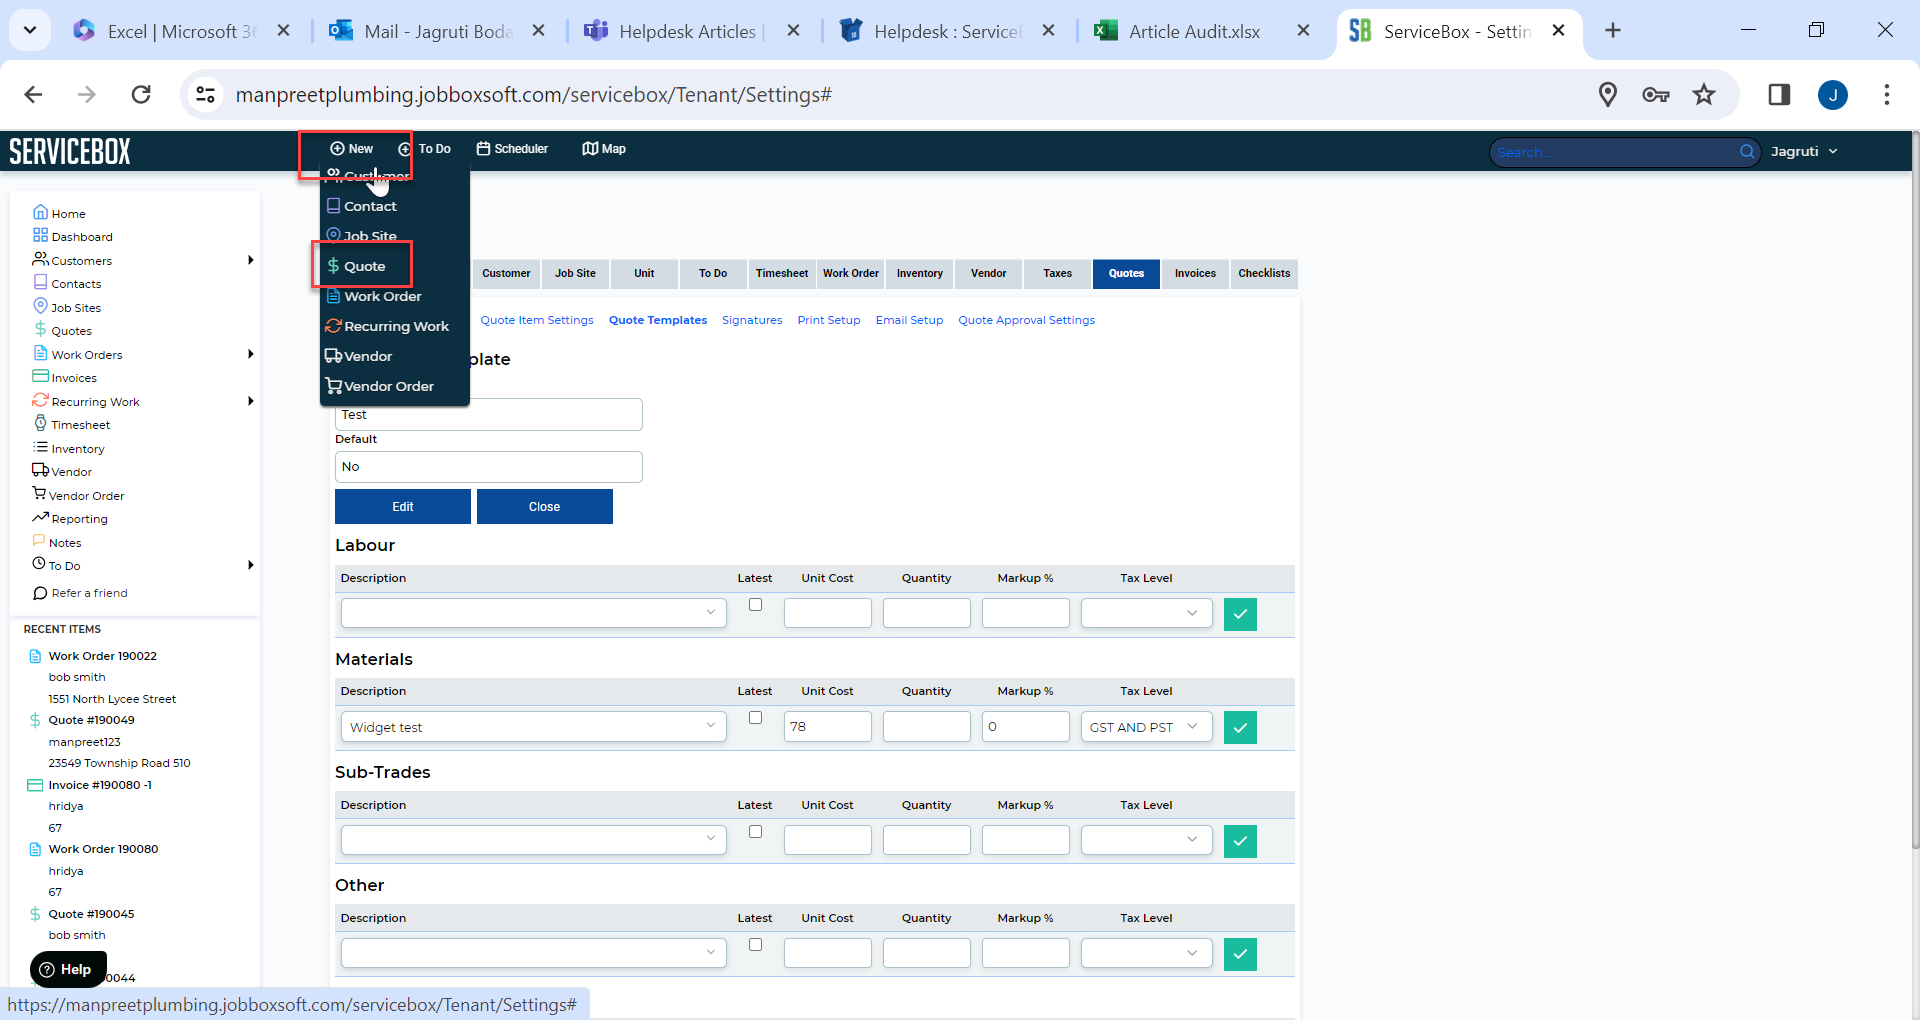Click the Vendor Order cart icon in sidebar
The height and width of the screenshot is (1020, 1920).
tap(39, 494)
